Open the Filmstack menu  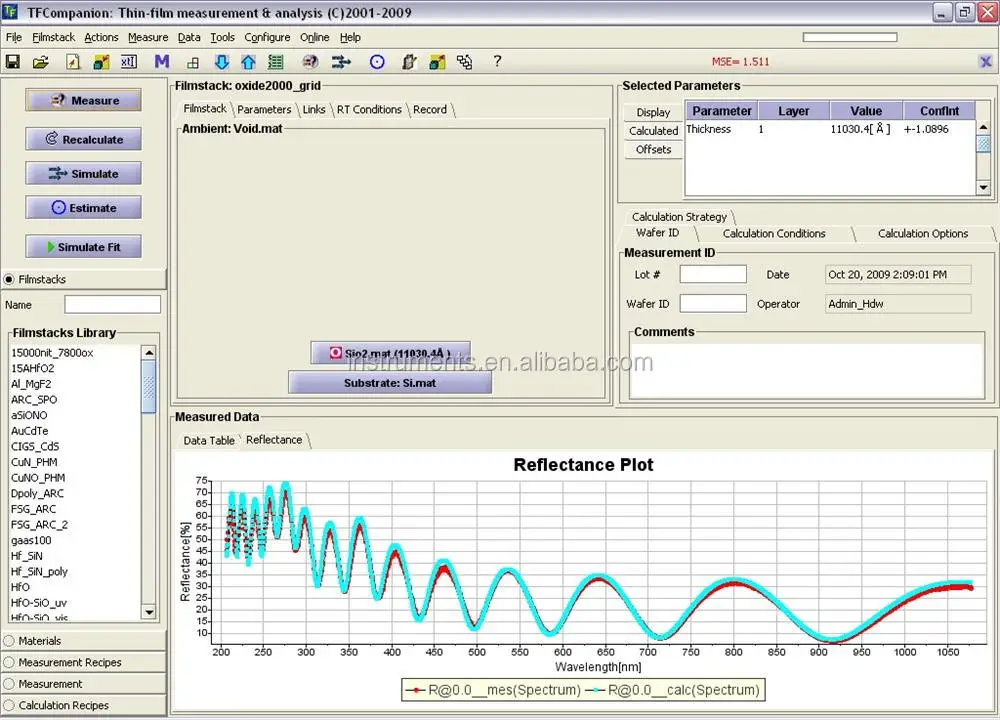[x=53, y=37]
